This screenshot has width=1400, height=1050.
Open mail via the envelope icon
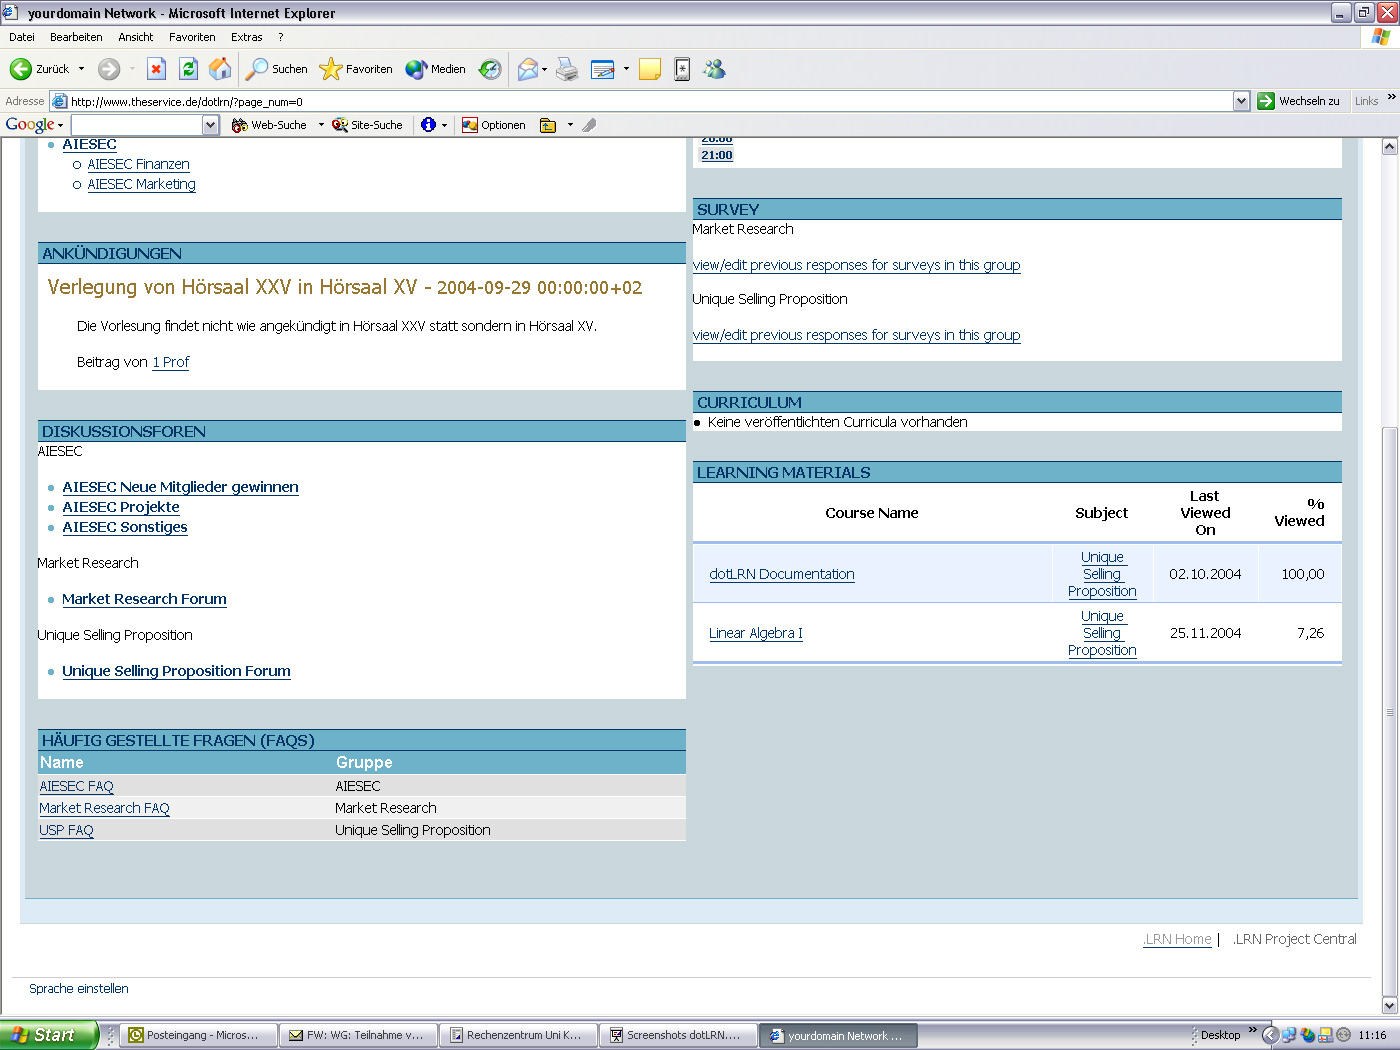tap(528, 69)
